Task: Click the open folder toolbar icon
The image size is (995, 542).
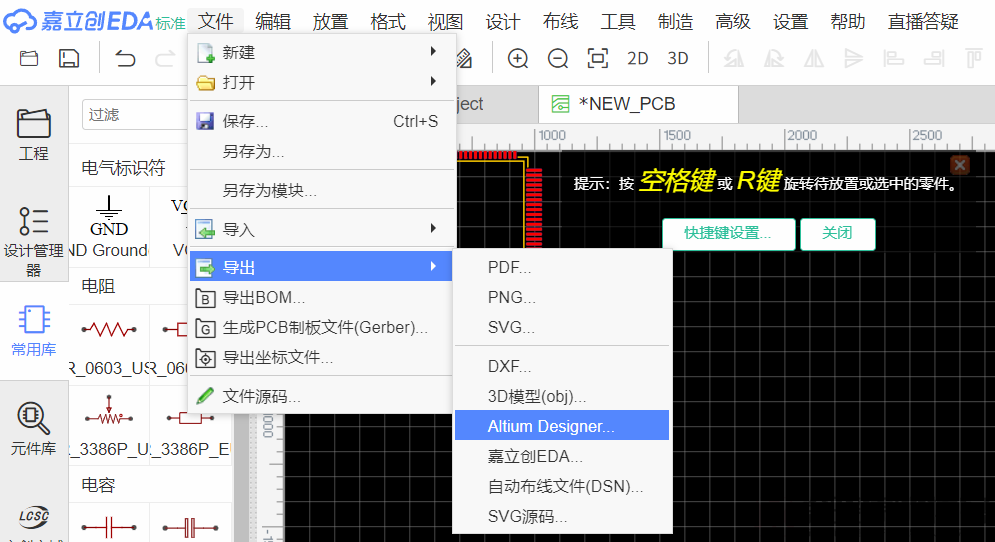Action: coord(29,59)
